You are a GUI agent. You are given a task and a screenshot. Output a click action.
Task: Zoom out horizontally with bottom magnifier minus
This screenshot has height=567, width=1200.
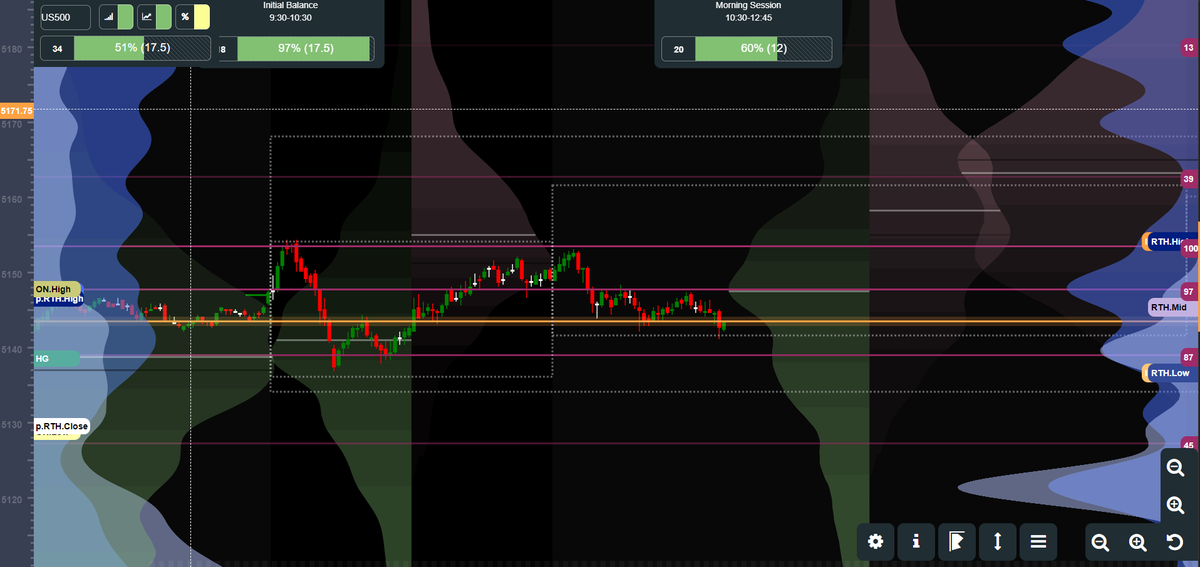click(x=1100, y=542)
